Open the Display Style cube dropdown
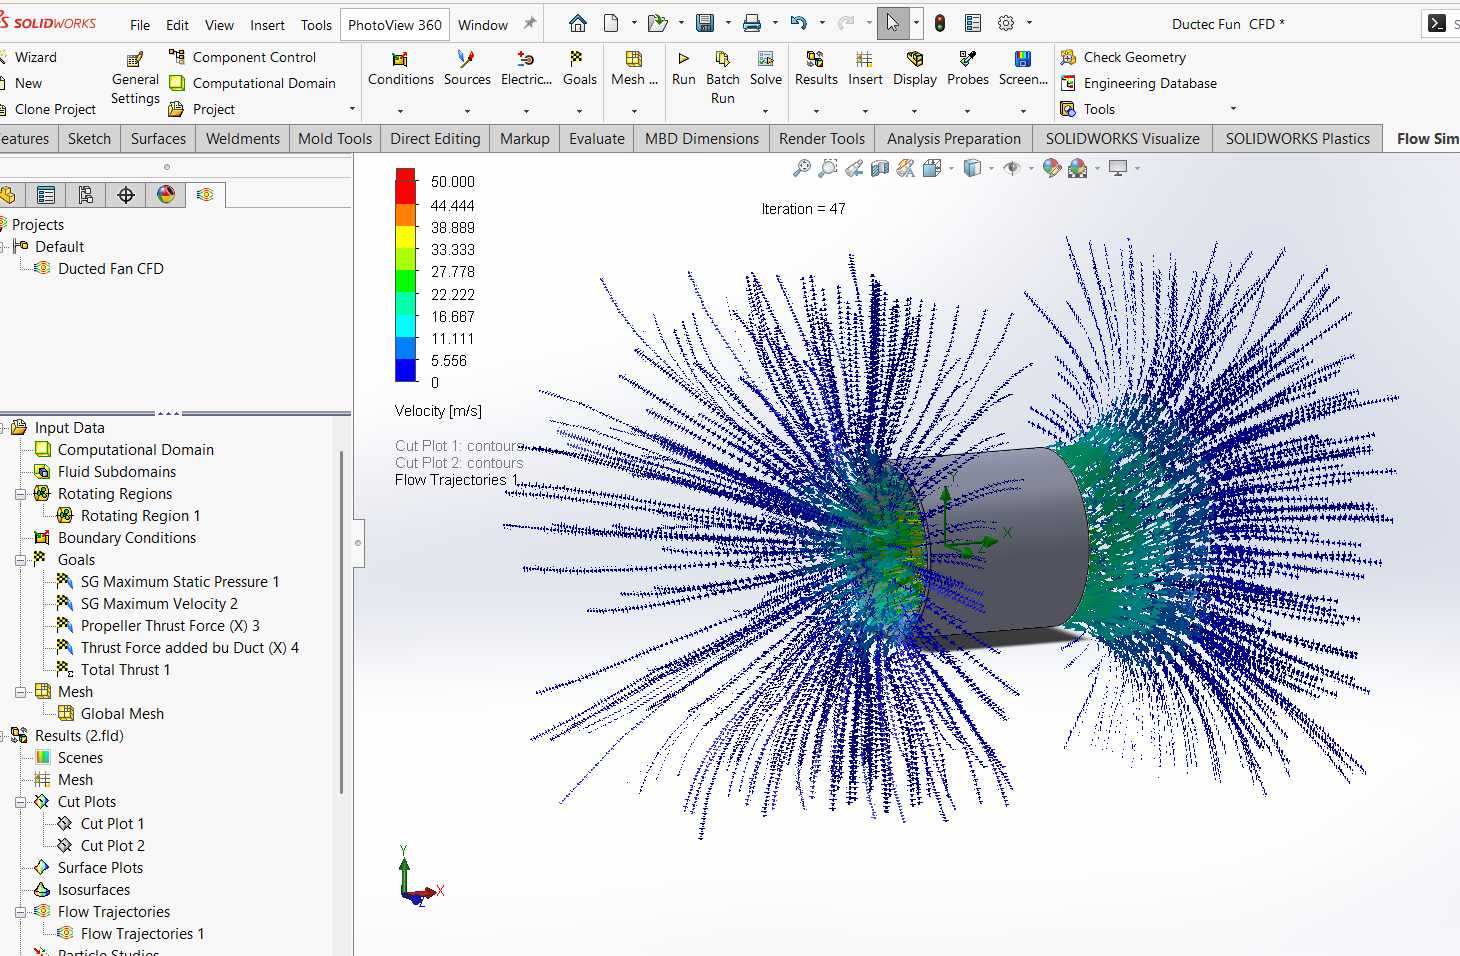 click(x=991, y=168)
